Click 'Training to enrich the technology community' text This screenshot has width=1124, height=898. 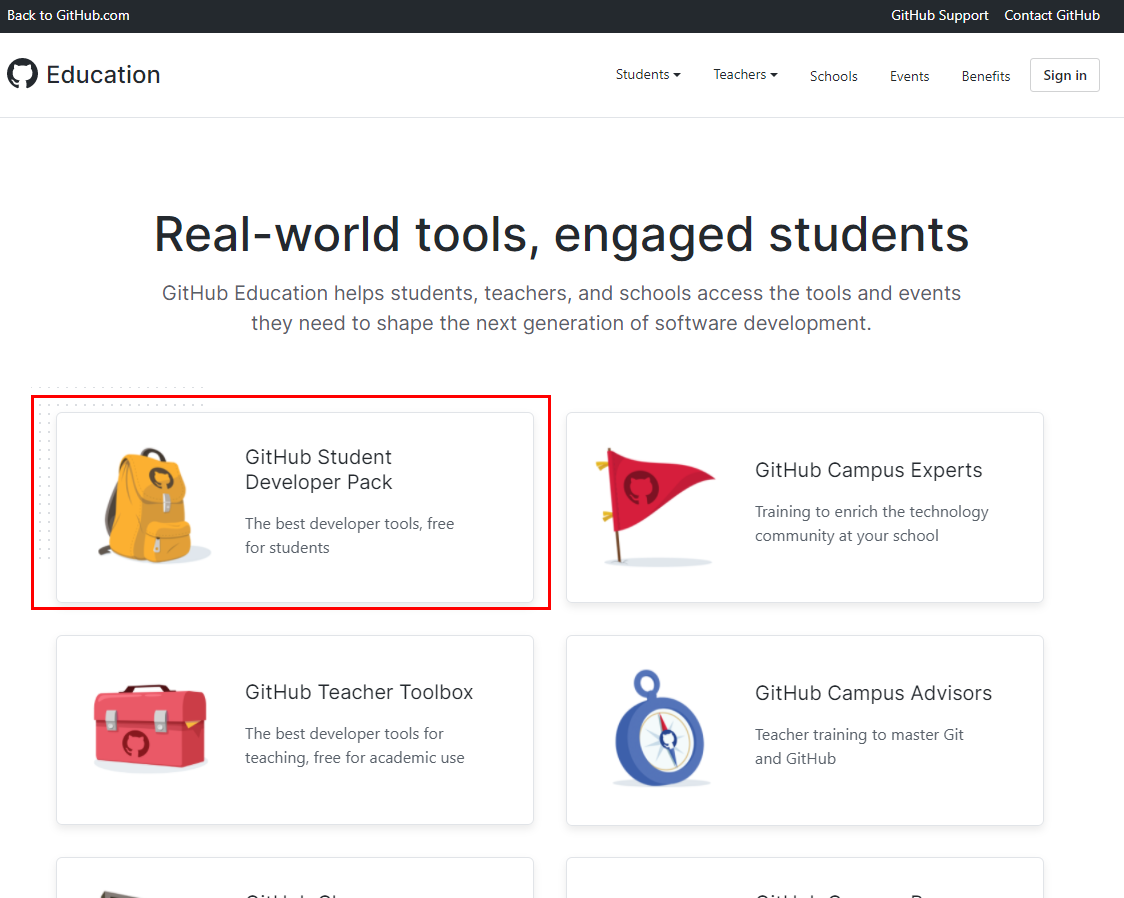click(x=871, y=523)
